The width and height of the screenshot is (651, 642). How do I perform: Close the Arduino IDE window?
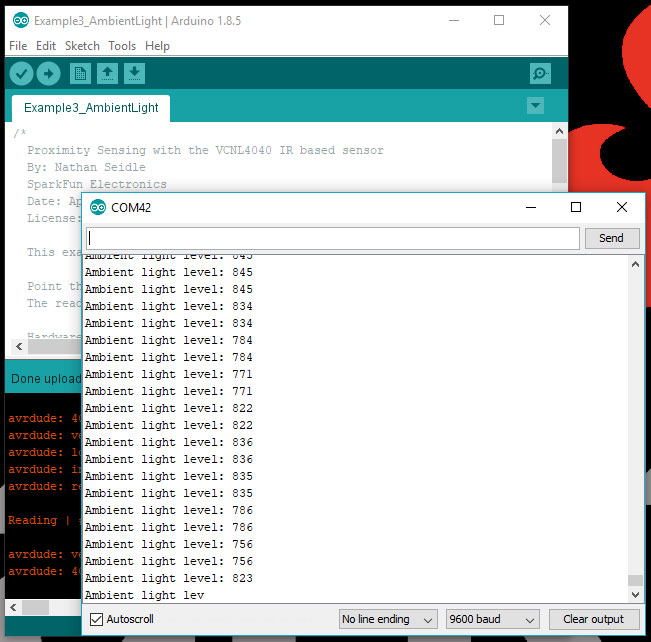(545, 20)
